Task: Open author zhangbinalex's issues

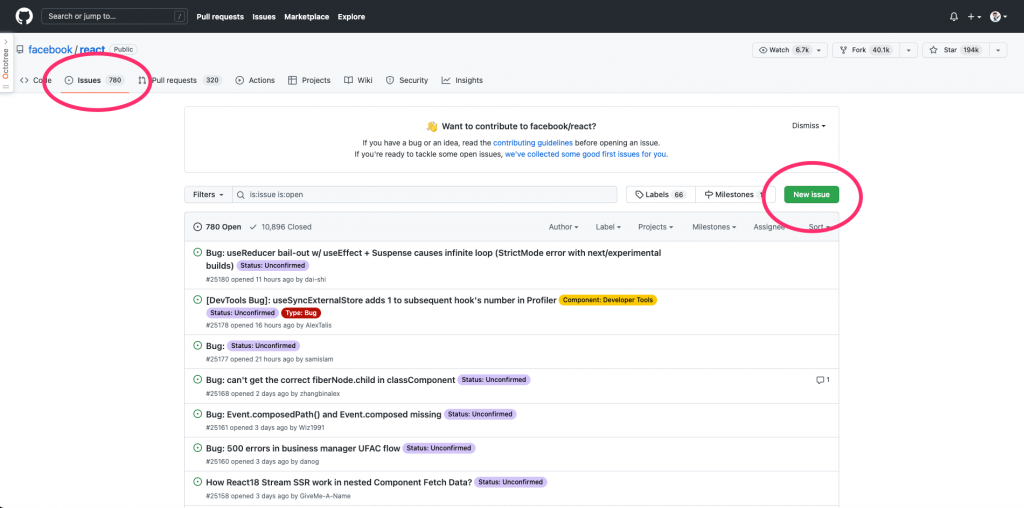Action: pyautogui.click(x=319, y=394)
